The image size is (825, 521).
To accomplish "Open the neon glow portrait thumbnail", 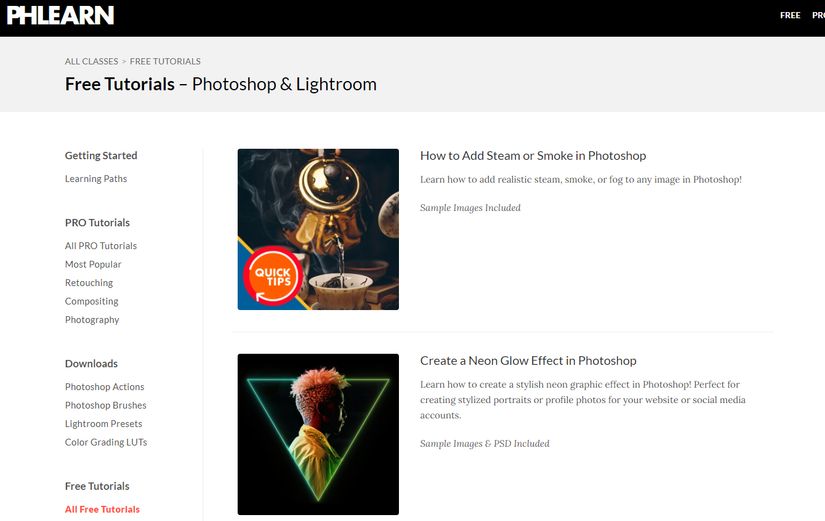I will pos(318,434).
